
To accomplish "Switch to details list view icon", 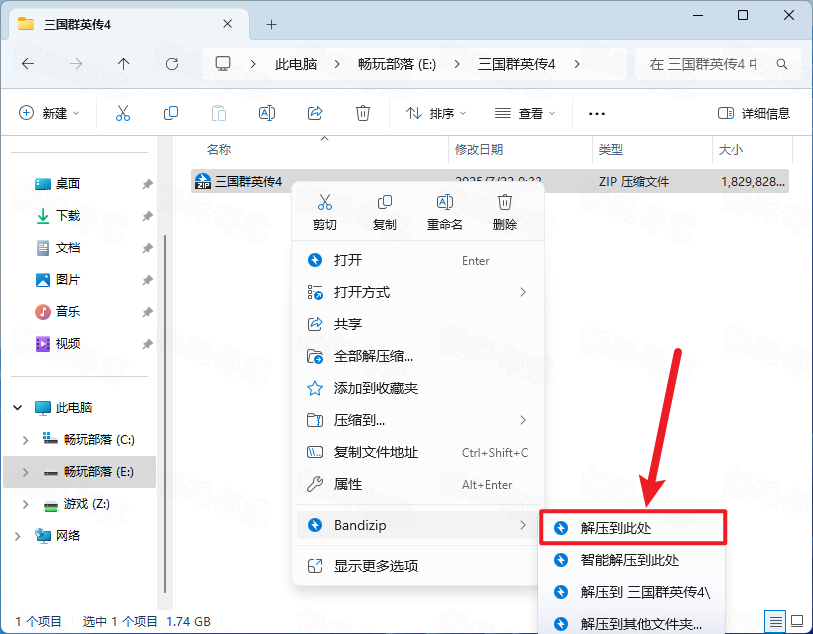I will [x=775, y=621].
